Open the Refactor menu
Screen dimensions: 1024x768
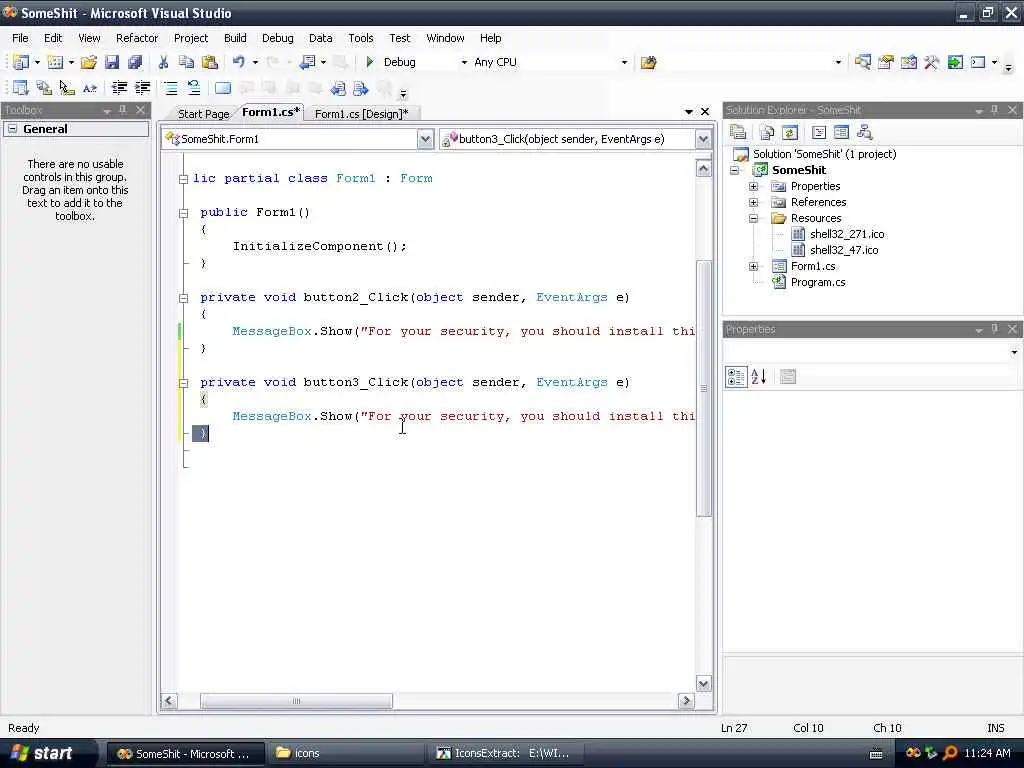point(137,38)
